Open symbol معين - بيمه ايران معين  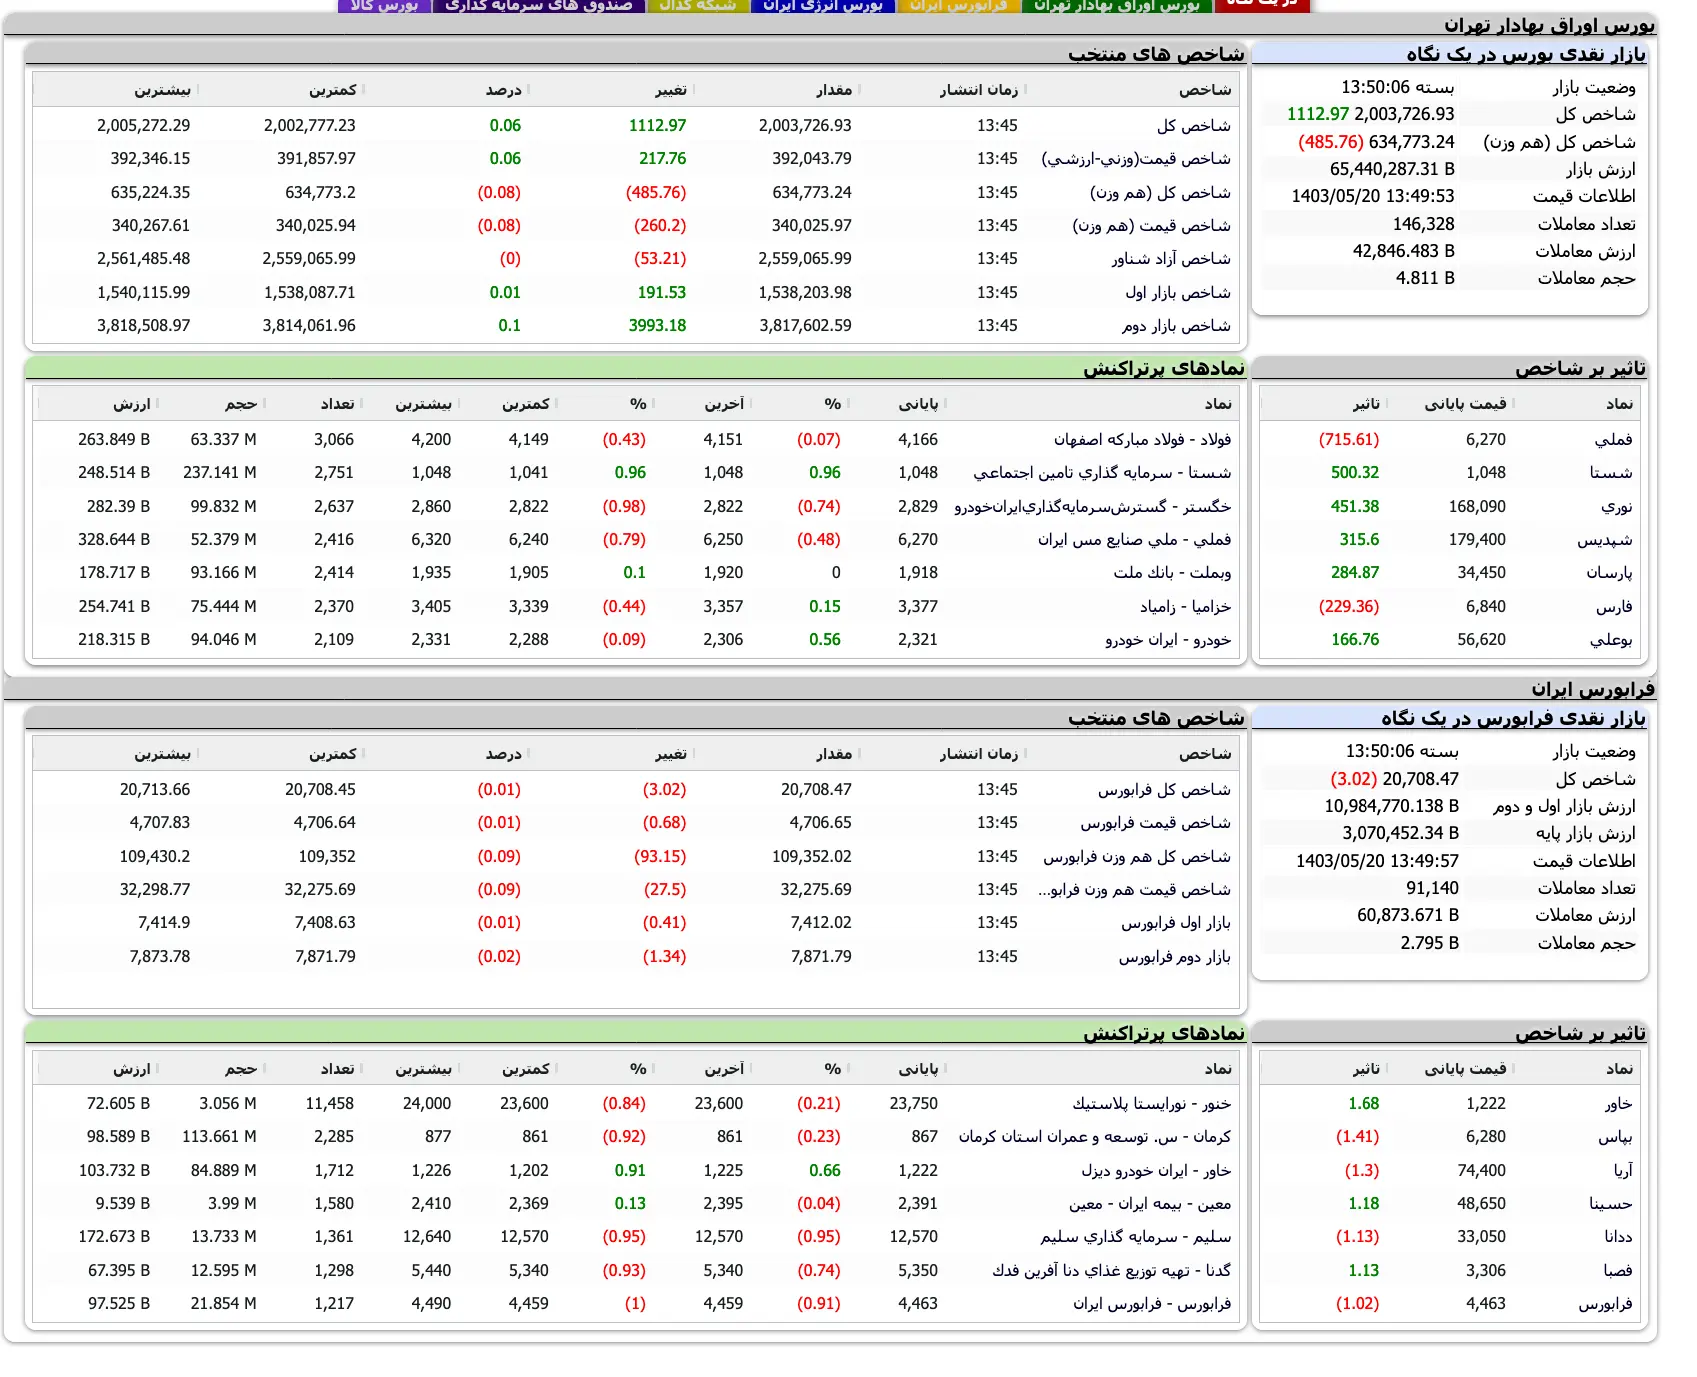click(x=1150, y=1203)
